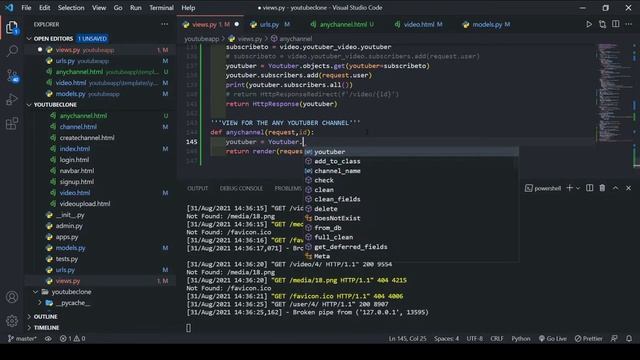Click the eye icon in status bar
Image resolution: width=640 pixels, height=360 pixels.
(x=48, y=338)
